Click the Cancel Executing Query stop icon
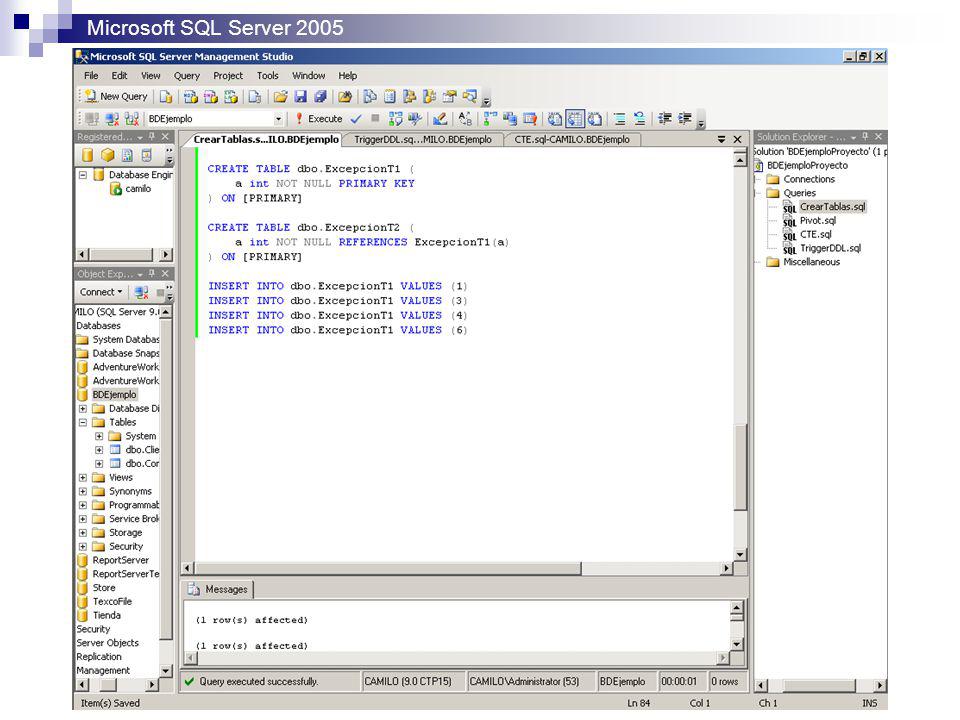The width and height of the screenshot is (960, 720). point(375,118)
